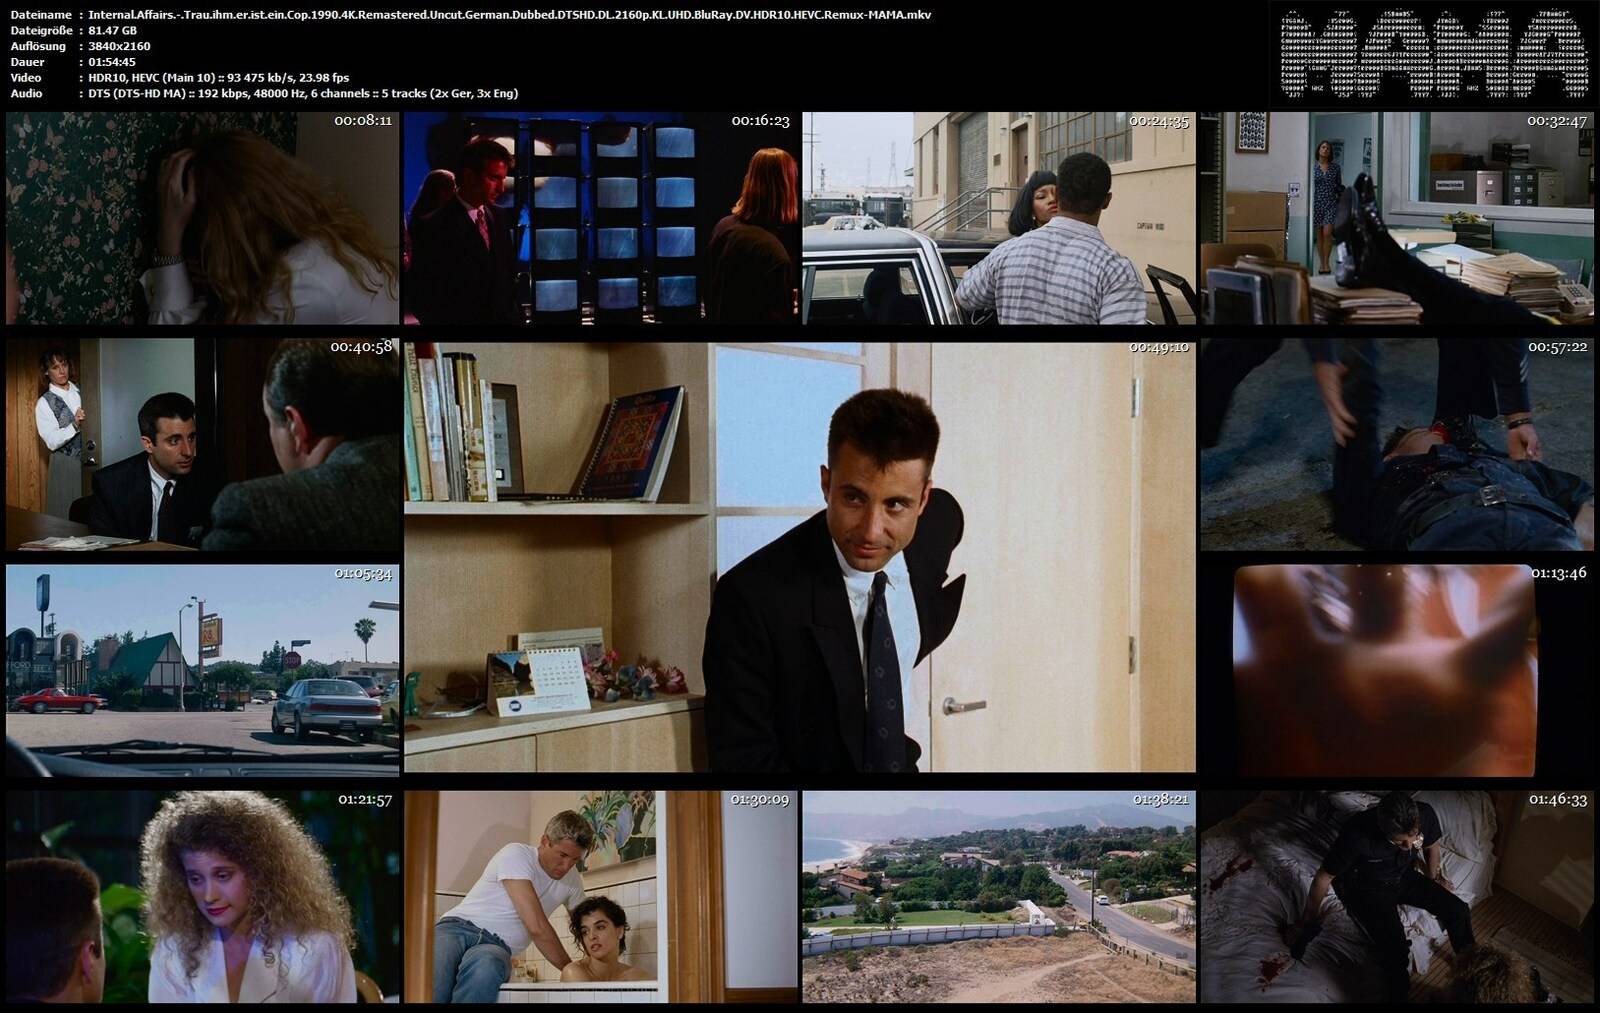Screen dimensions: 1600x1013
Task: Select the thumbnail at 01:46:33
Action: pyautogui.click(x=1397, y=897)
